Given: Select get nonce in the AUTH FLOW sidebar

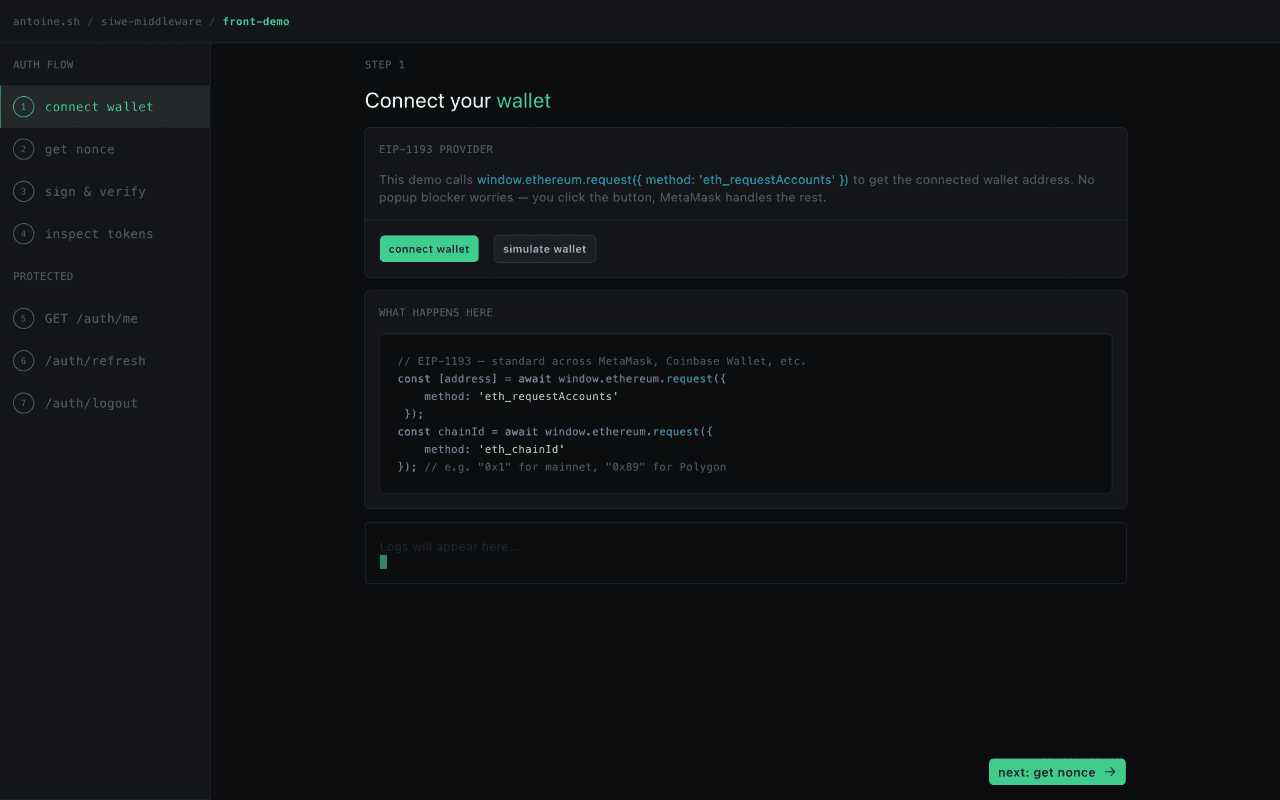Looking at the screenshot, I should tap(80, 148).
